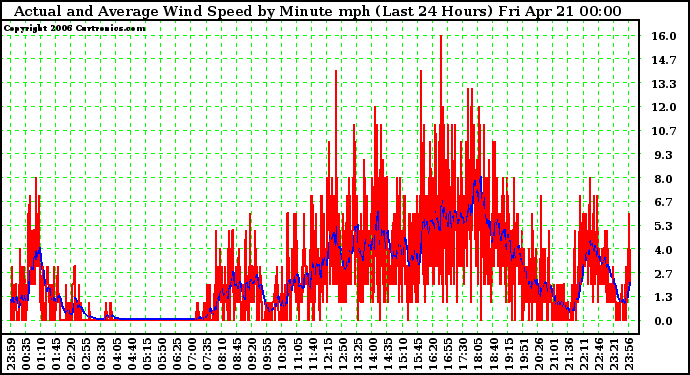690x375 pixels.
Task: Click the 4.0 y-axis label
Action: pyautogui.click(x=664, y=250)
